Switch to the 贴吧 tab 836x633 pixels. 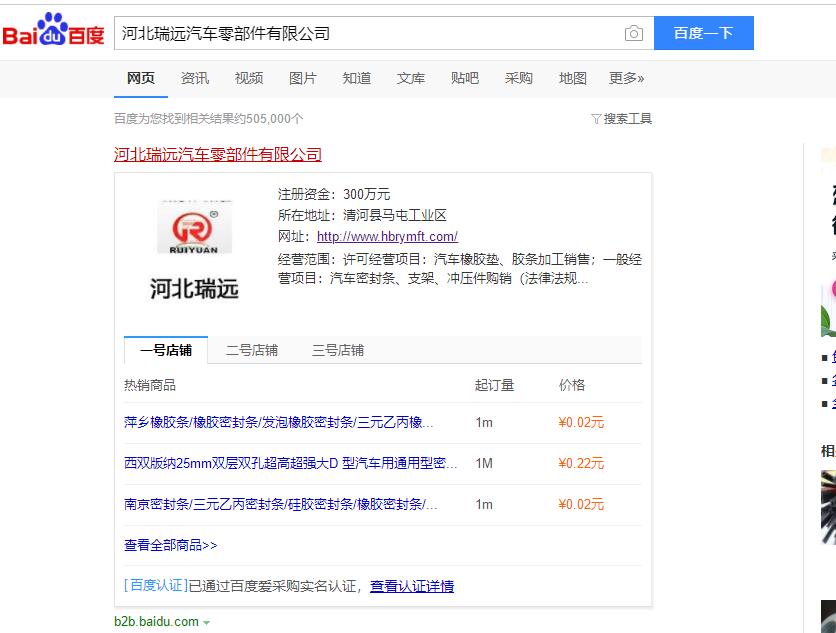(x=465, y=78)
